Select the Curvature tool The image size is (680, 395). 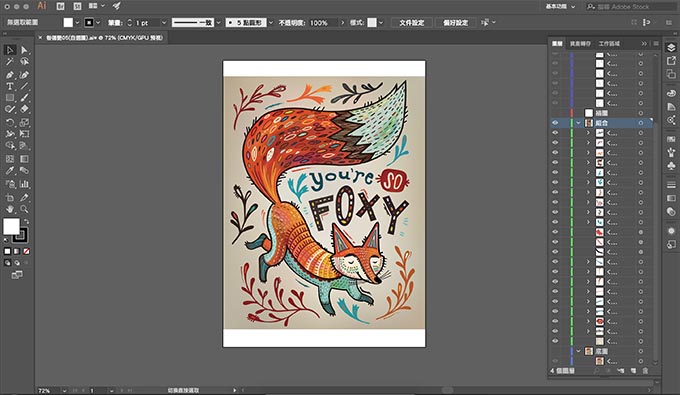pyautogui.click(x=24, y=75)
